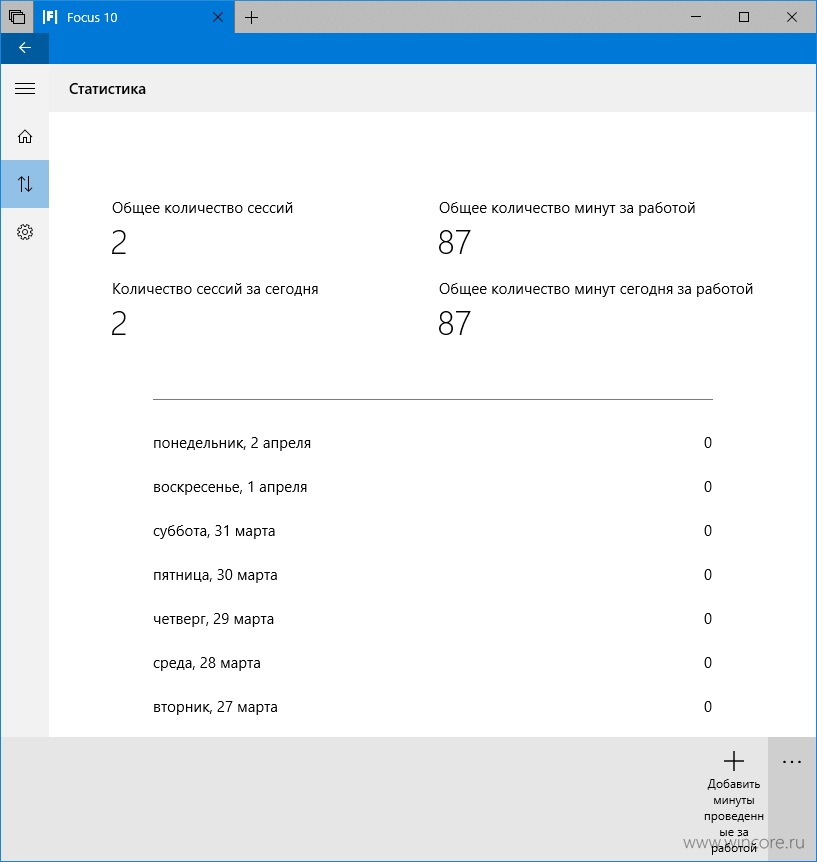Click today's minutes worked value 87
The image size is (817, 862).
point(455,323)
